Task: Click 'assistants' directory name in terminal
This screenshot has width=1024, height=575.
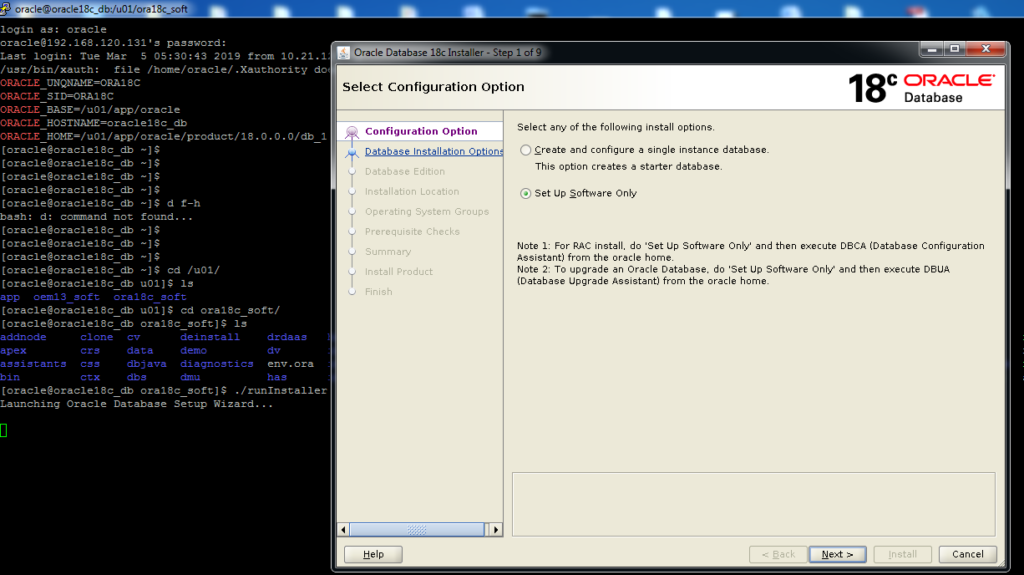Action: coord(33,364)
